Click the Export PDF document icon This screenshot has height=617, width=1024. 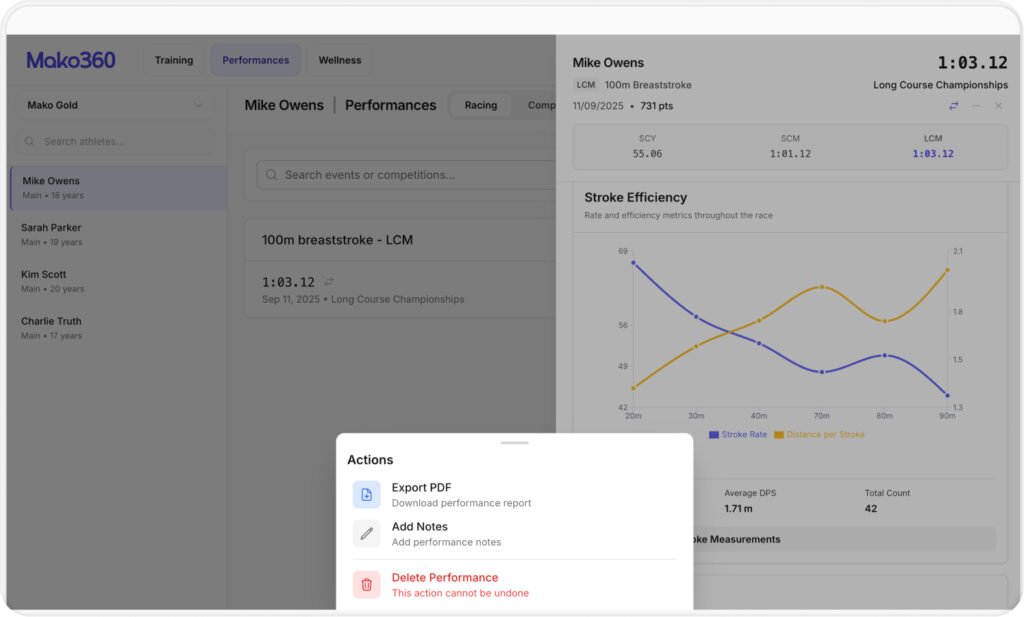coord(366,495)
